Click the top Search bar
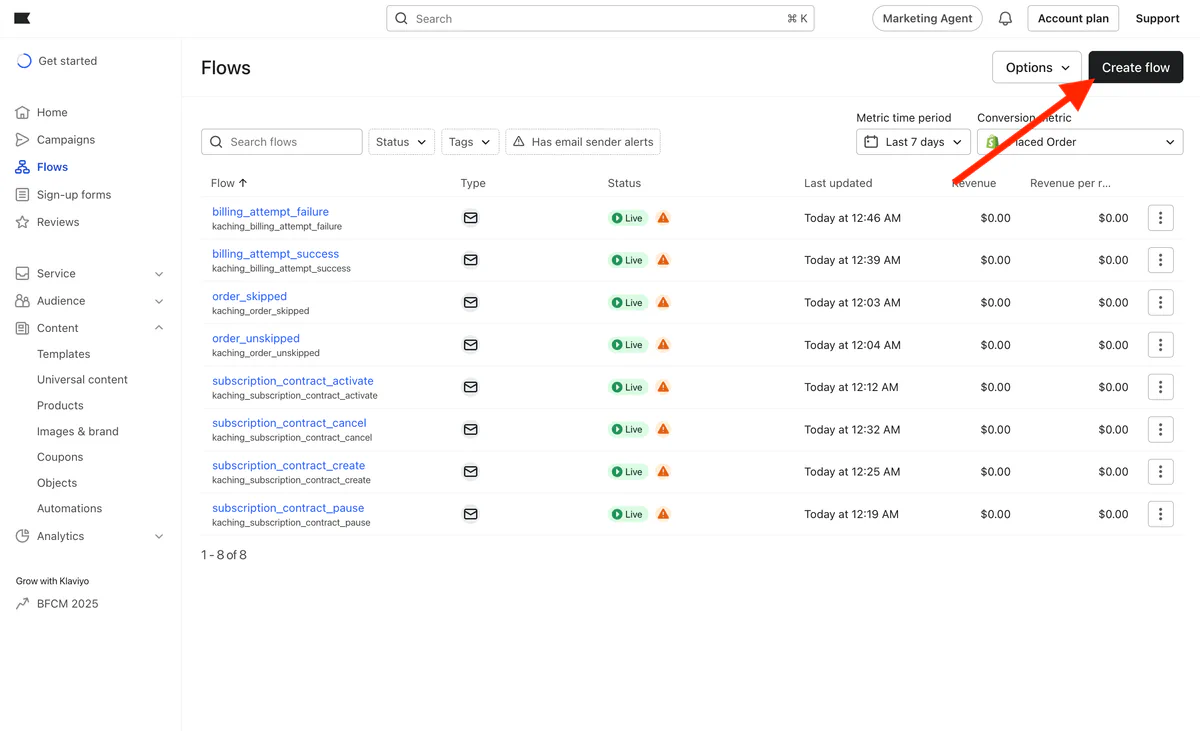This screenshot has width=1200, height=731. (600, 19)
